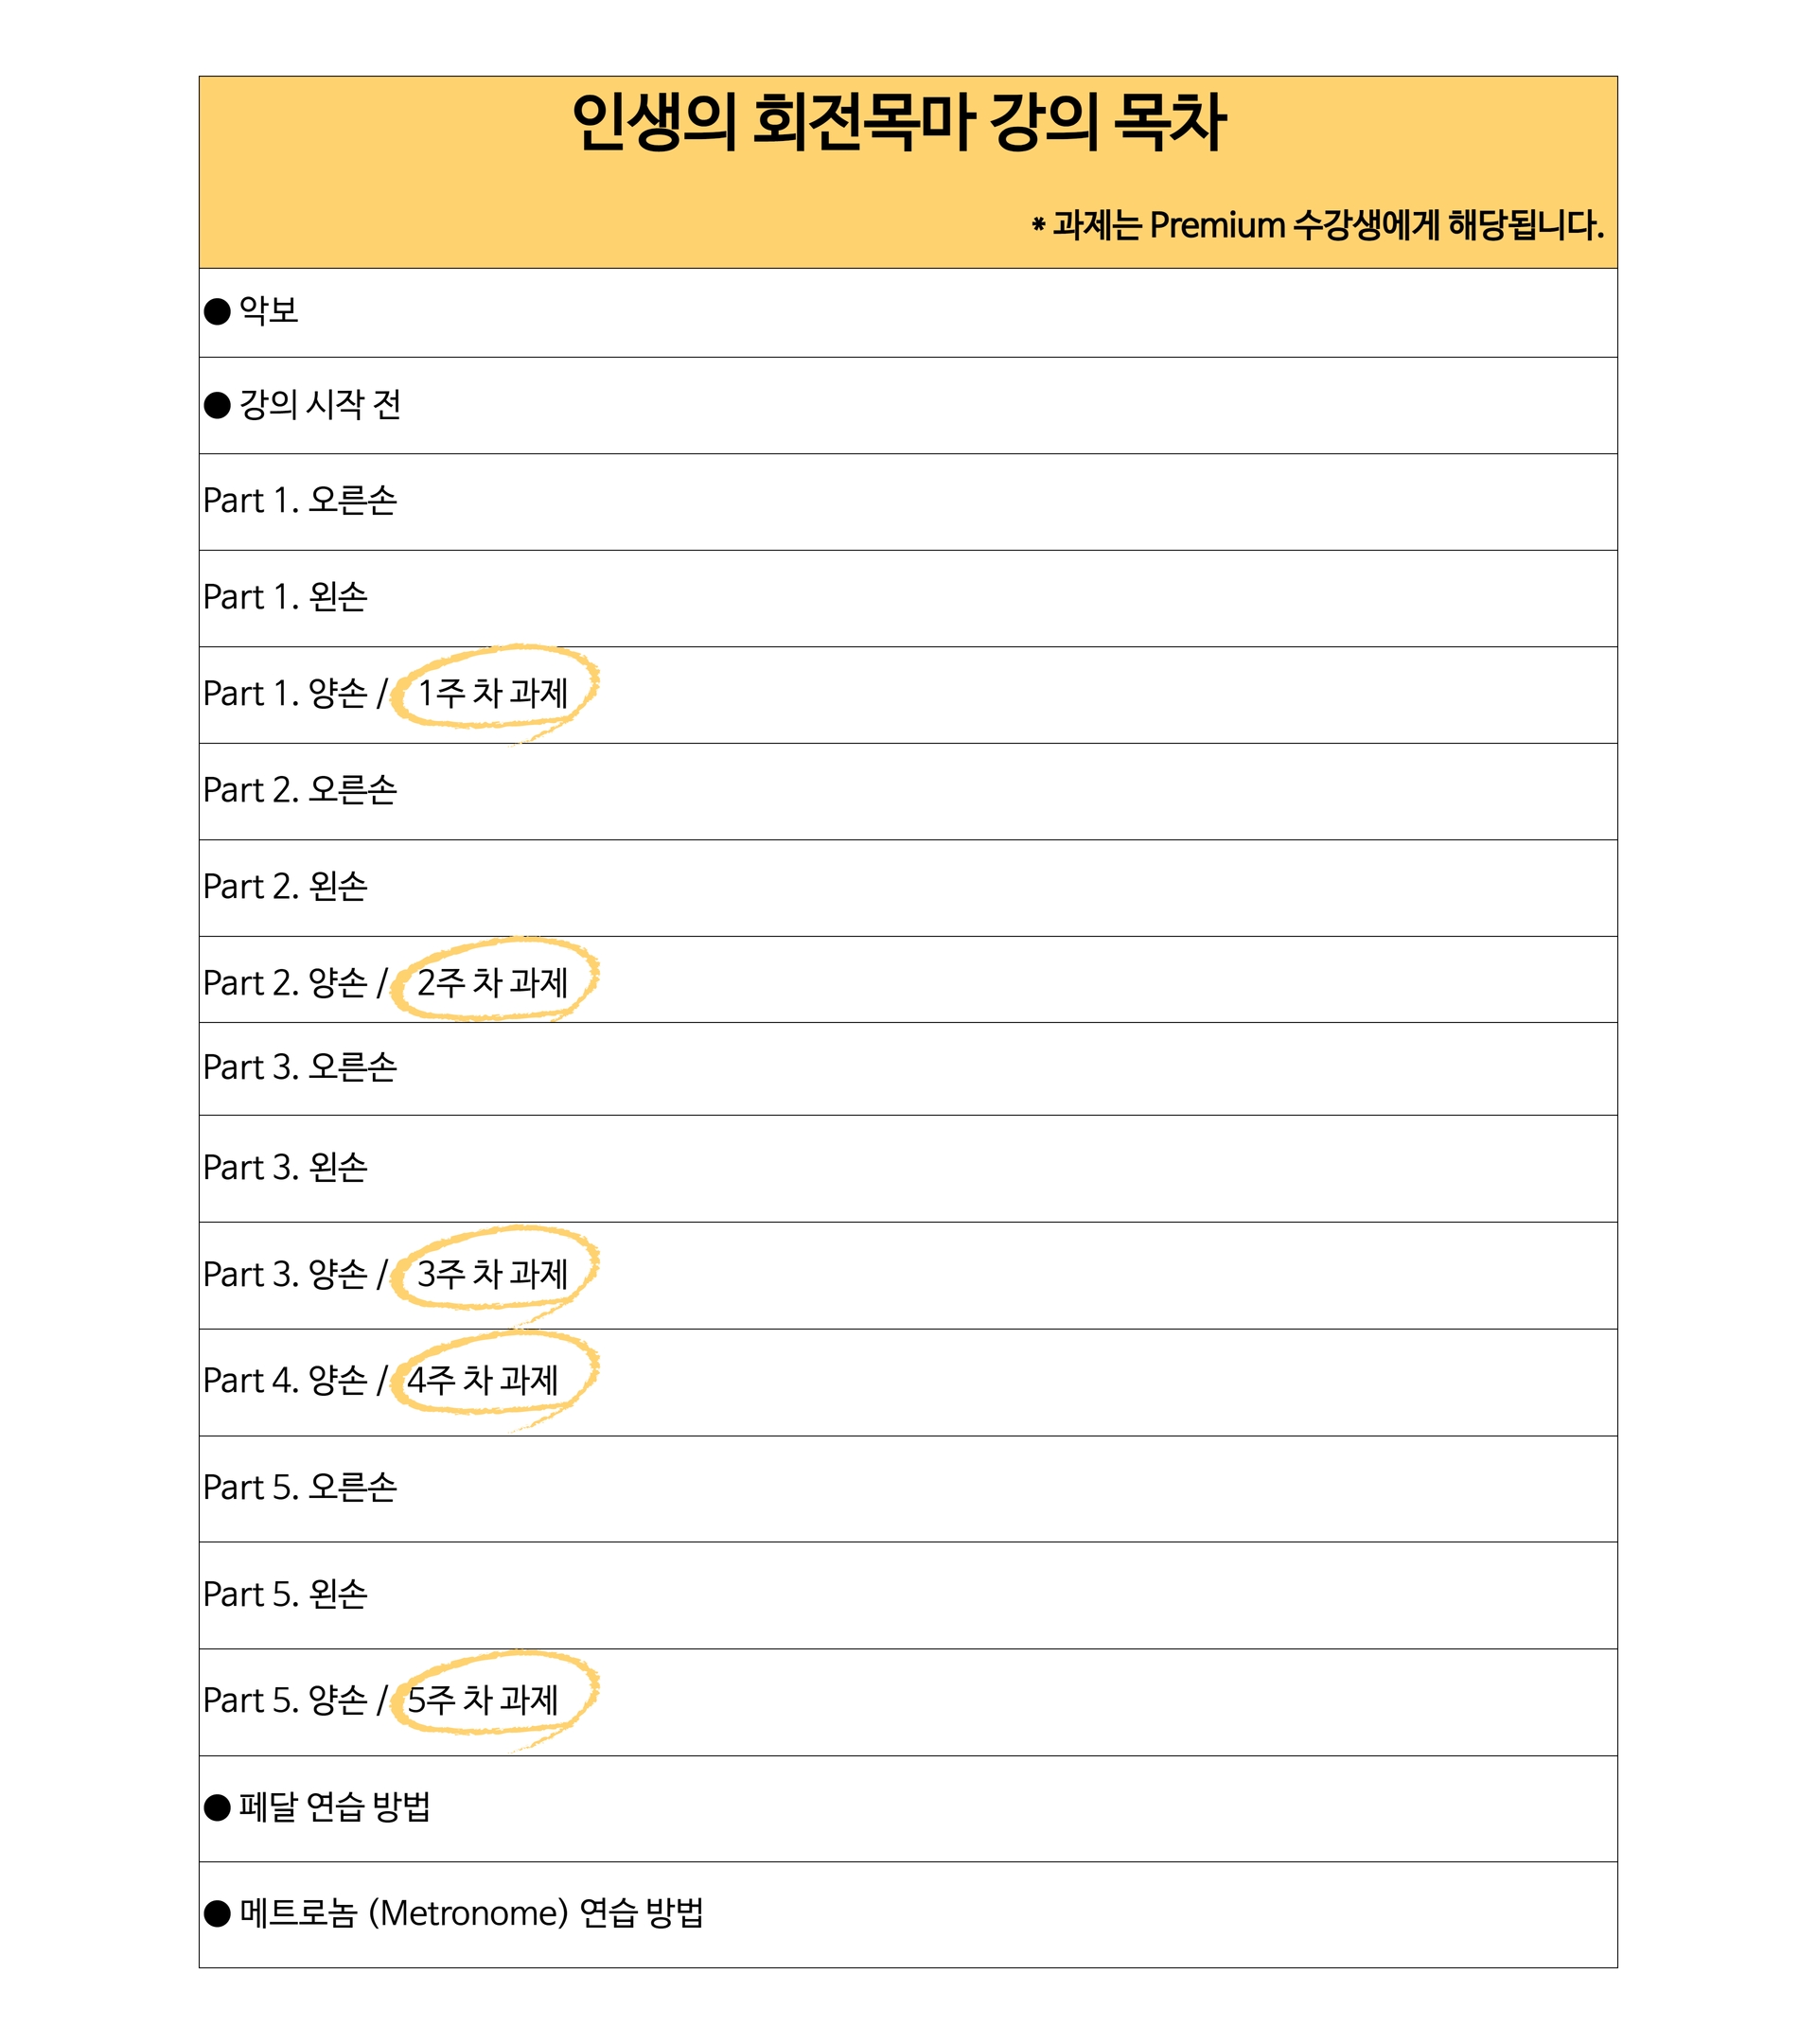Click the 인생의 회전목마 강의 목차 title
The image size is (1817, 2044).
coord(899,122)
